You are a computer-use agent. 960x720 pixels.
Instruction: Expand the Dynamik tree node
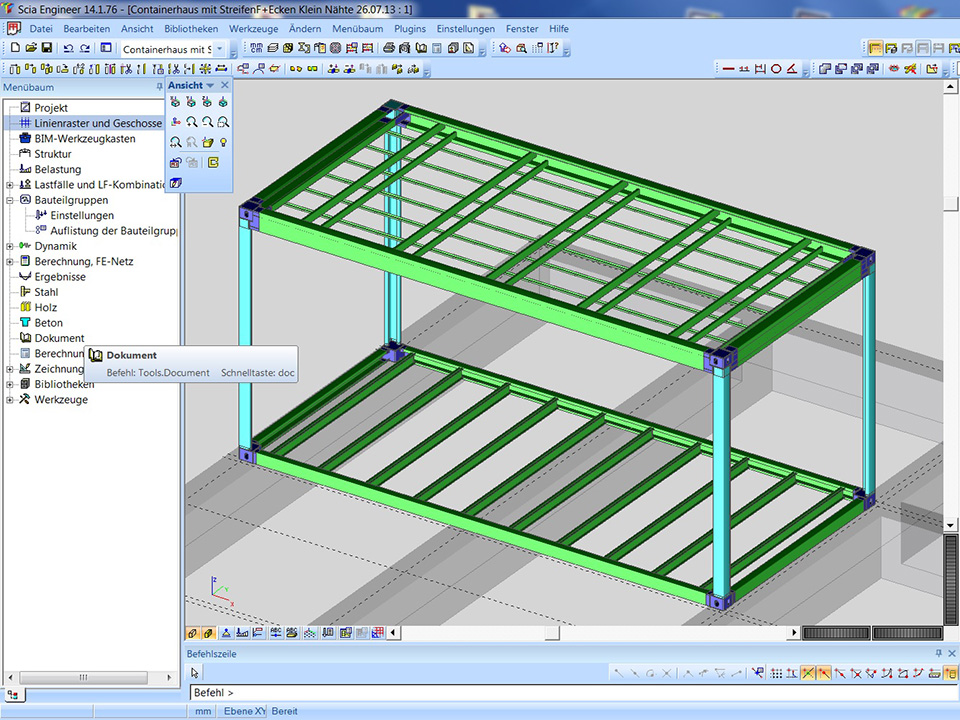point(10,246)
